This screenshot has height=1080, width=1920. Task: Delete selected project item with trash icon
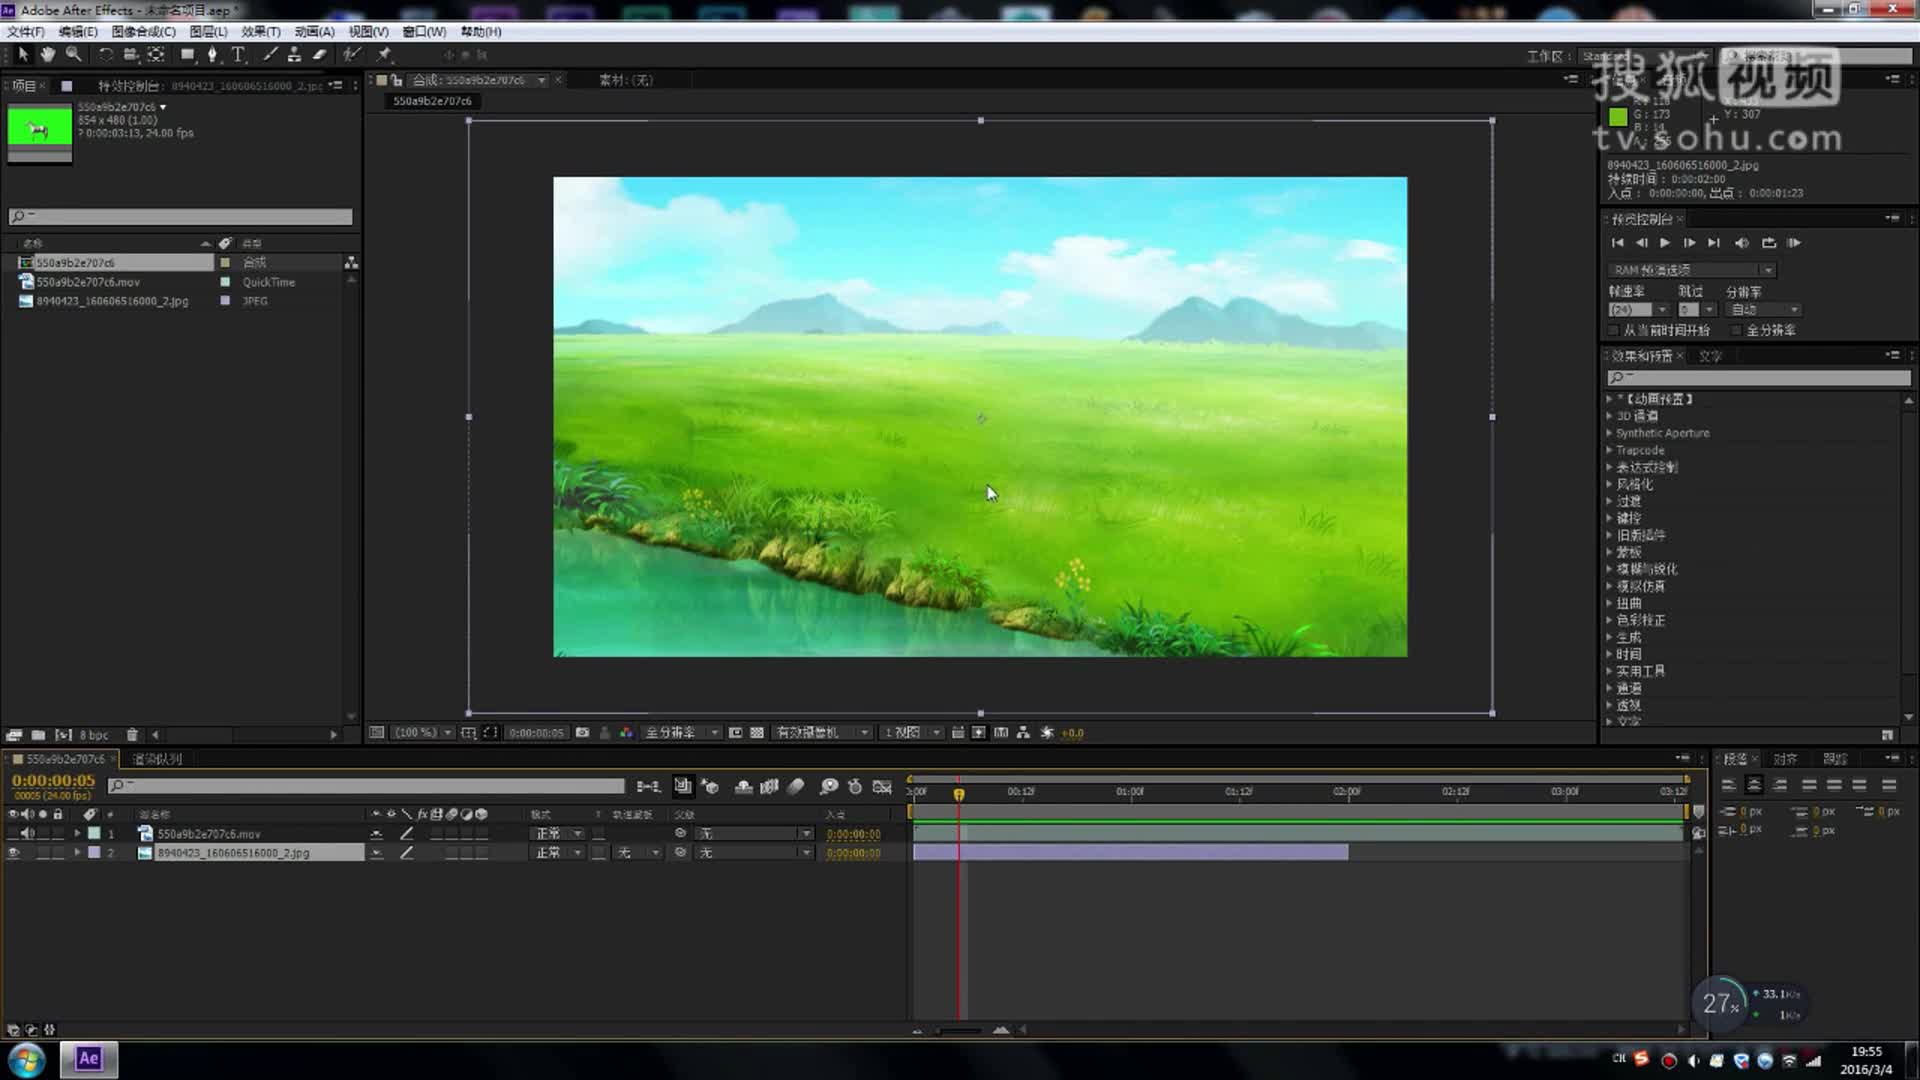click(x=132, y=735)
